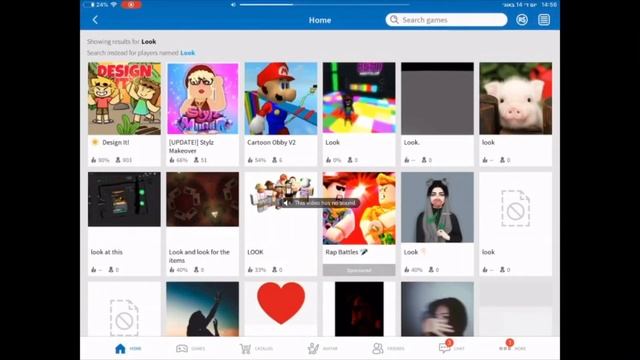This screenshot has width=640, height=360.
Task: Open the blurred dark-haired girl thumbnail
Action: [x=438, y=309]
